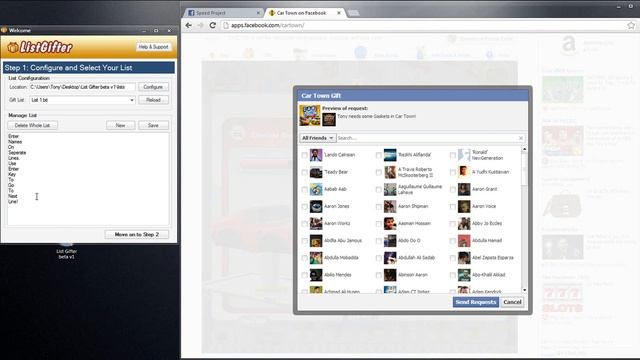Click the Car Town gift image

pyautogui.click(x=310, y=116)
